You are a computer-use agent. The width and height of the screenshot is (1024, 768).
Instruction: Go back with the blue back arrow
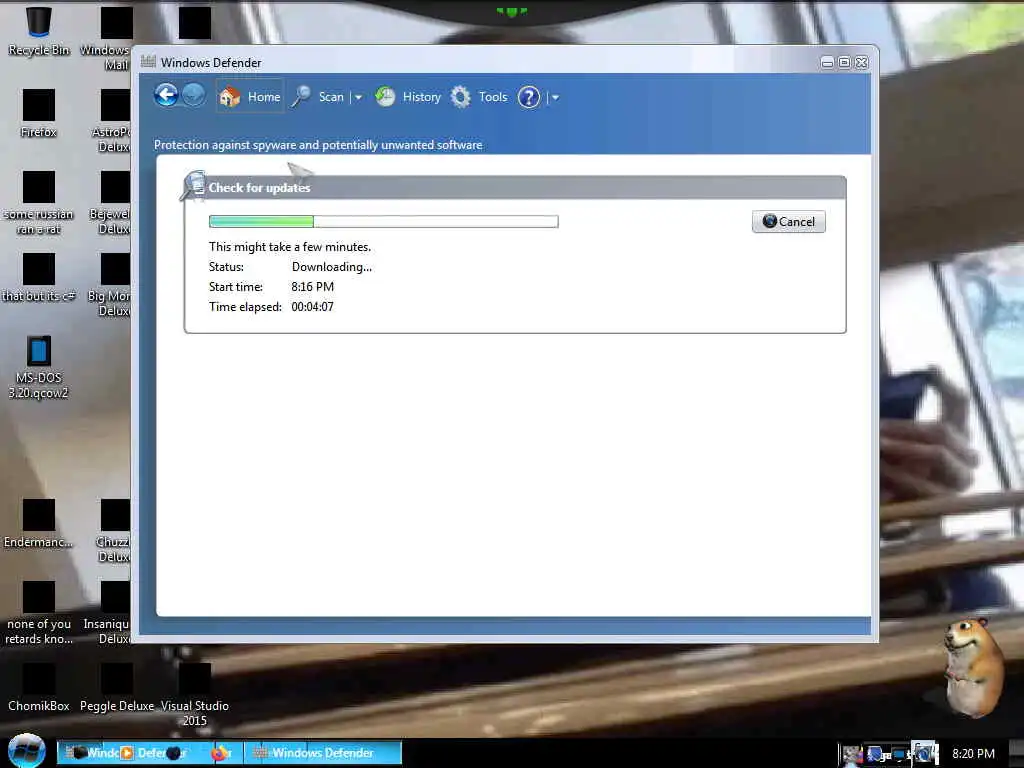pos(166,96)
